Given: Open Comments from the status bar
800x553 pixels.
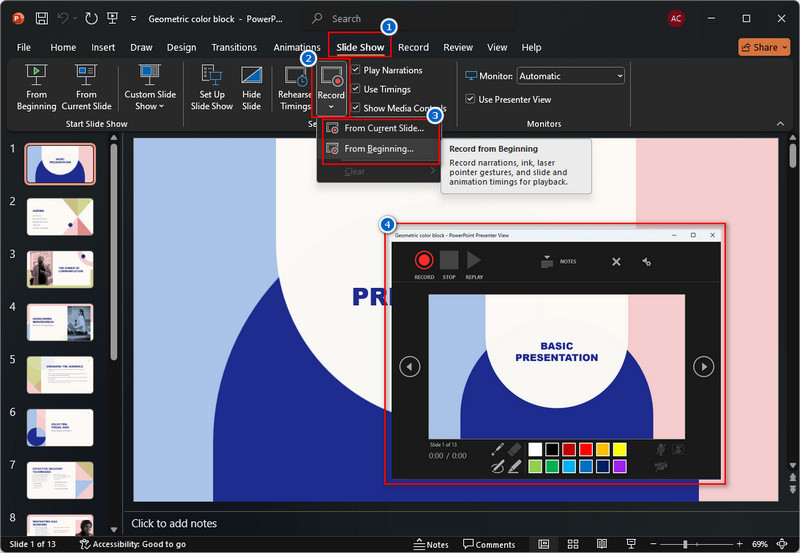Looking at the screenshot, I should tap(489, 544).
